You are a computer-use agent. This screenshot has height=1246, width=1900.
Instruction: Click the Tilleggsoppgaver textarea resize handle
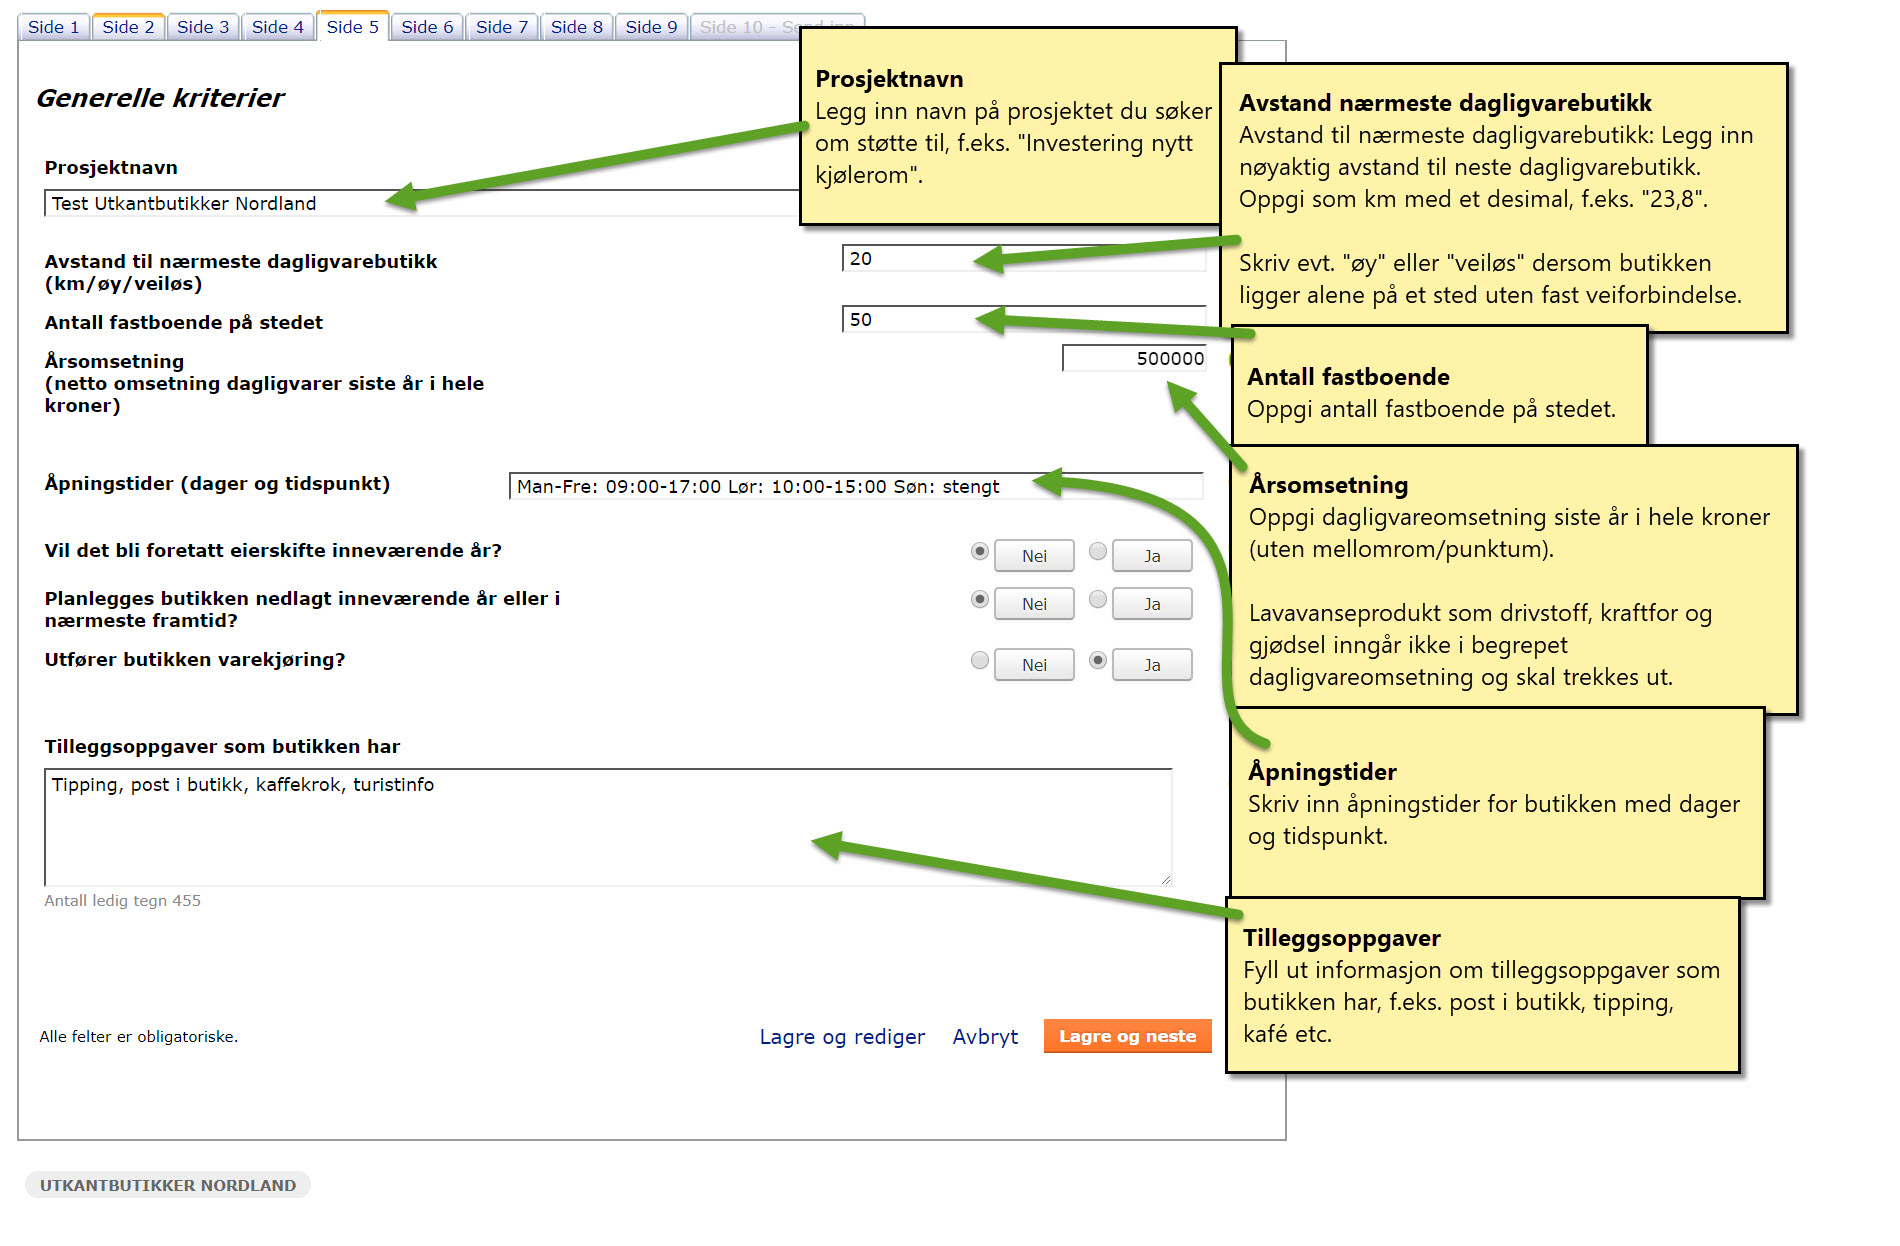coord(1165,879)
